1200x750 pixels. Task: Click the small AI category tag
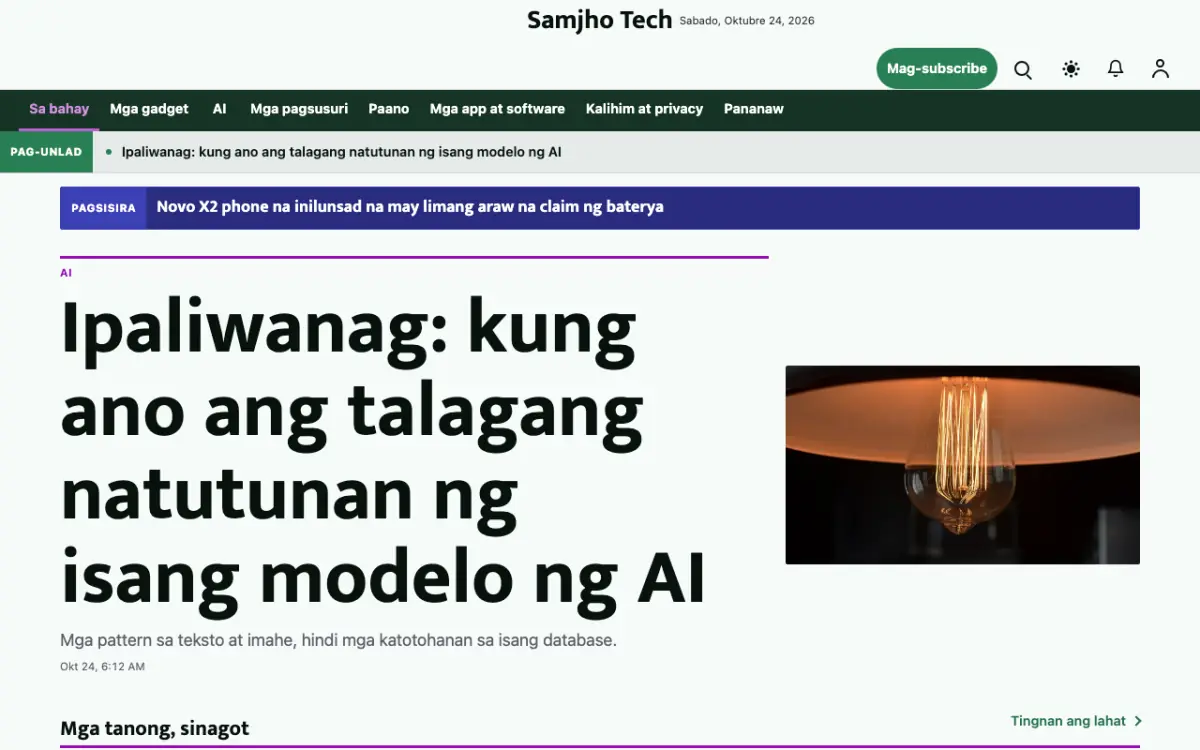(66, 273)
